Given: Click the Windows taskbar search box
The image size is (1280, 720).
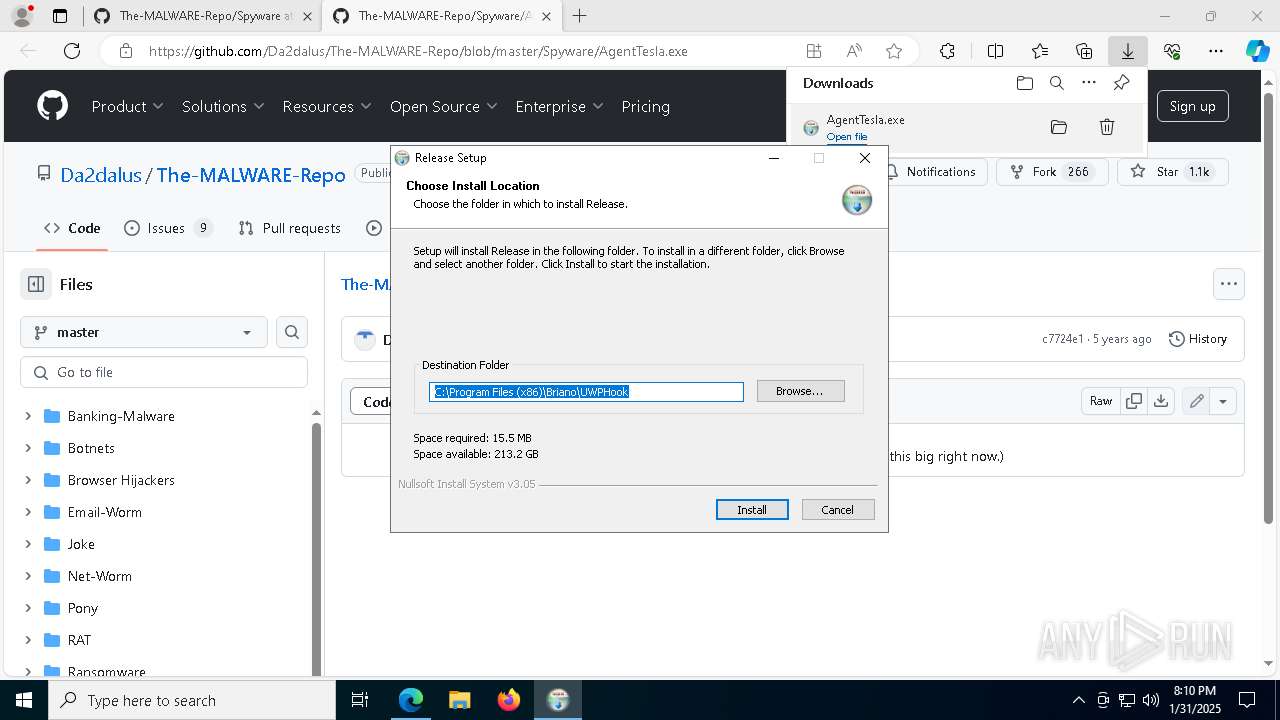Looking at the screenshot, I should (x=192, y=700).
